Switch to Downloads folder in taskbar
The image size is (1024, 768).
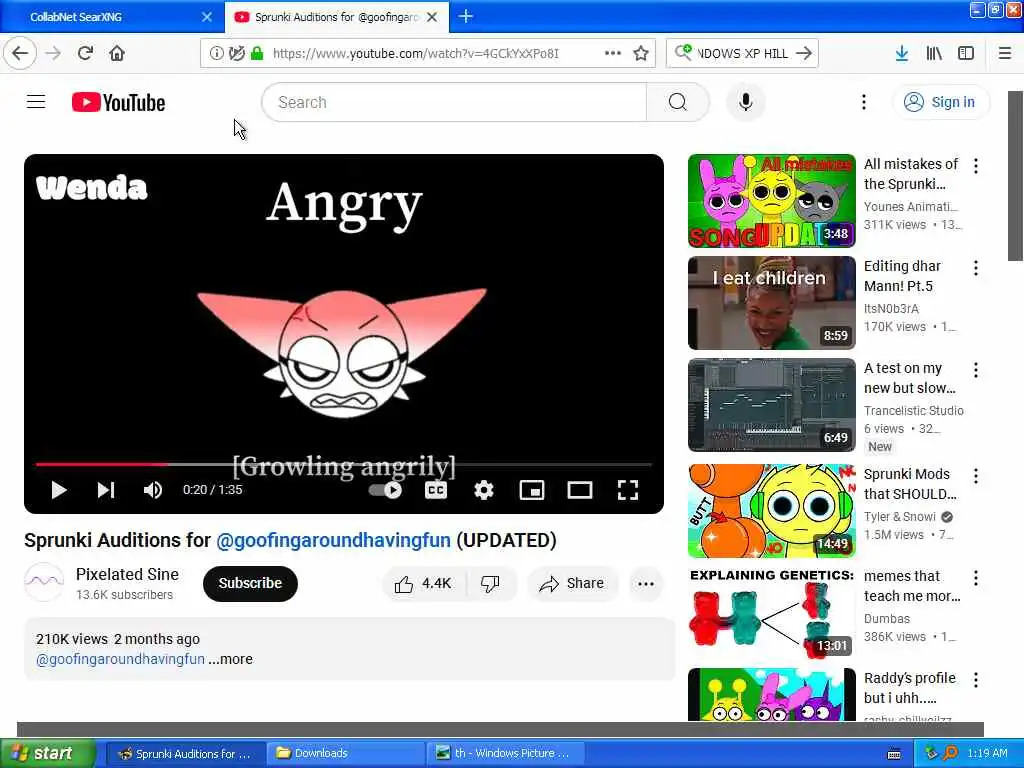[344, 753]
